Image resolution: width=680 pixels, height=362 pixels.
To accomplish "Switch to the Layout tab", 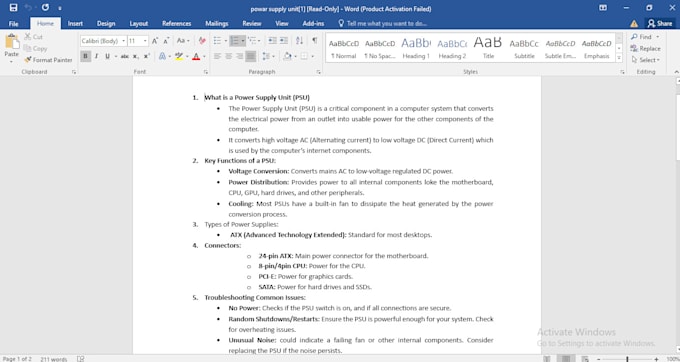I will tap(138, 23).
